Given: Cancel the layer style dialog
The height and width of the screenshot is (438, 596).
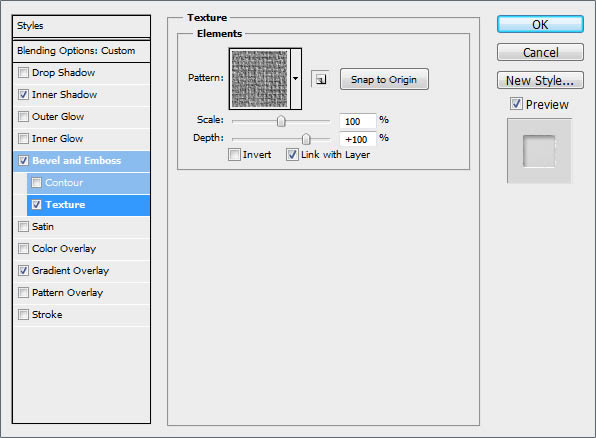Looking at the screenshot, I should (540, 52).
